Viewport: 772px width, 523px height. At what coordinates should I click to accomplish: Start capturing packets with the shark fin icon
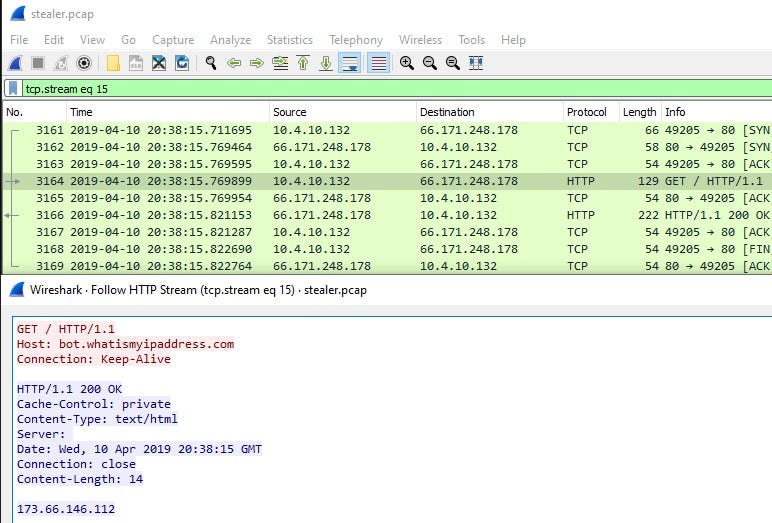(x=15, y=63)
